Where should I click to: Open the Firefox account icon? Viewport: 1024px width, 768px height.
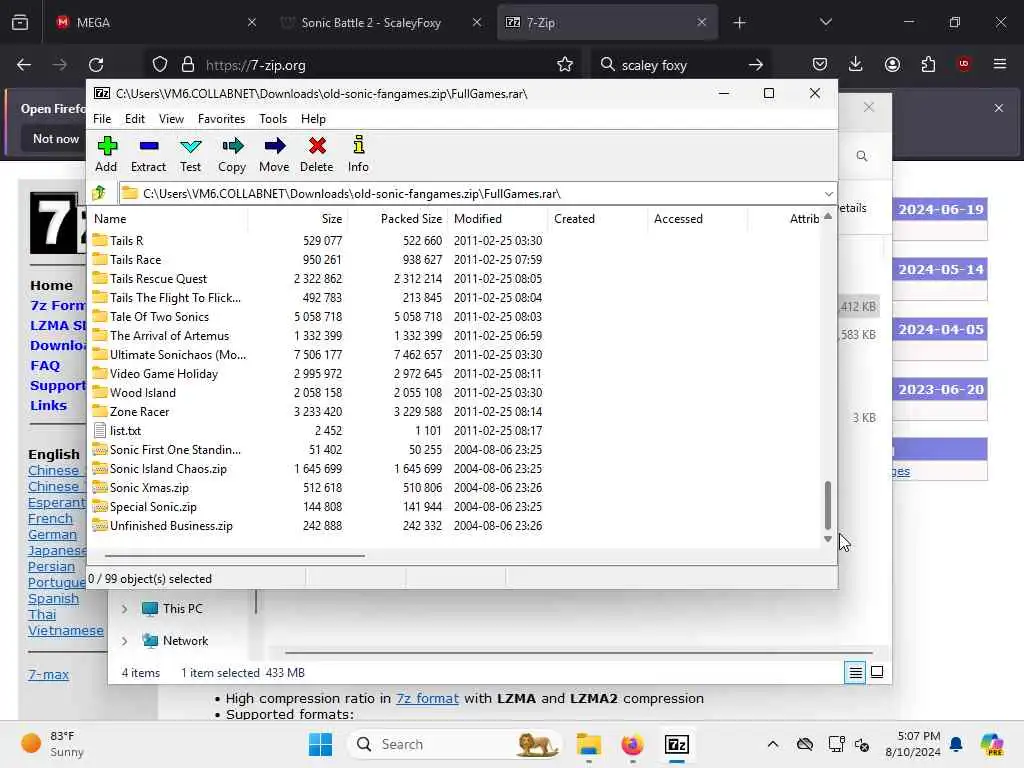tap(892, 64)
